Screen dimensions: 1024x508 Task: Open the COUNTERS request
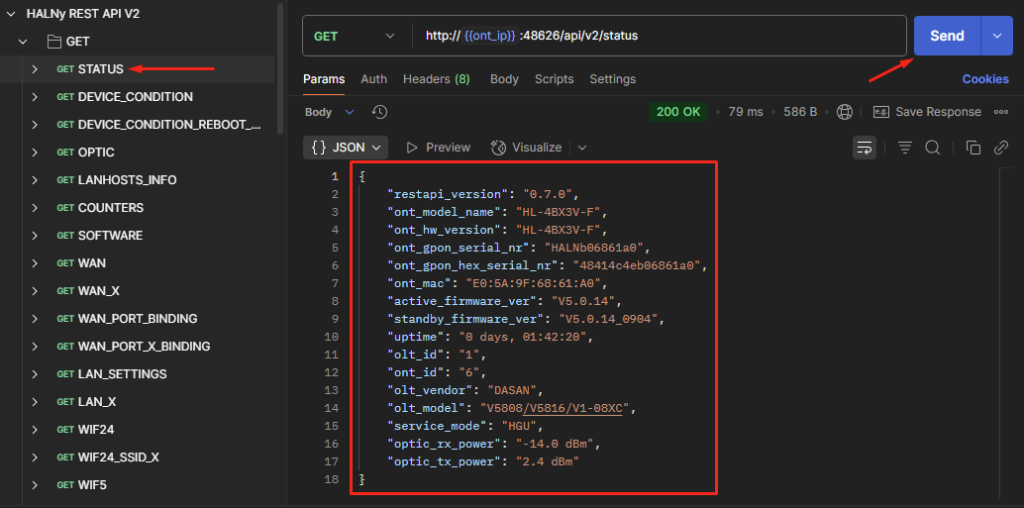[x=100, y=208]
